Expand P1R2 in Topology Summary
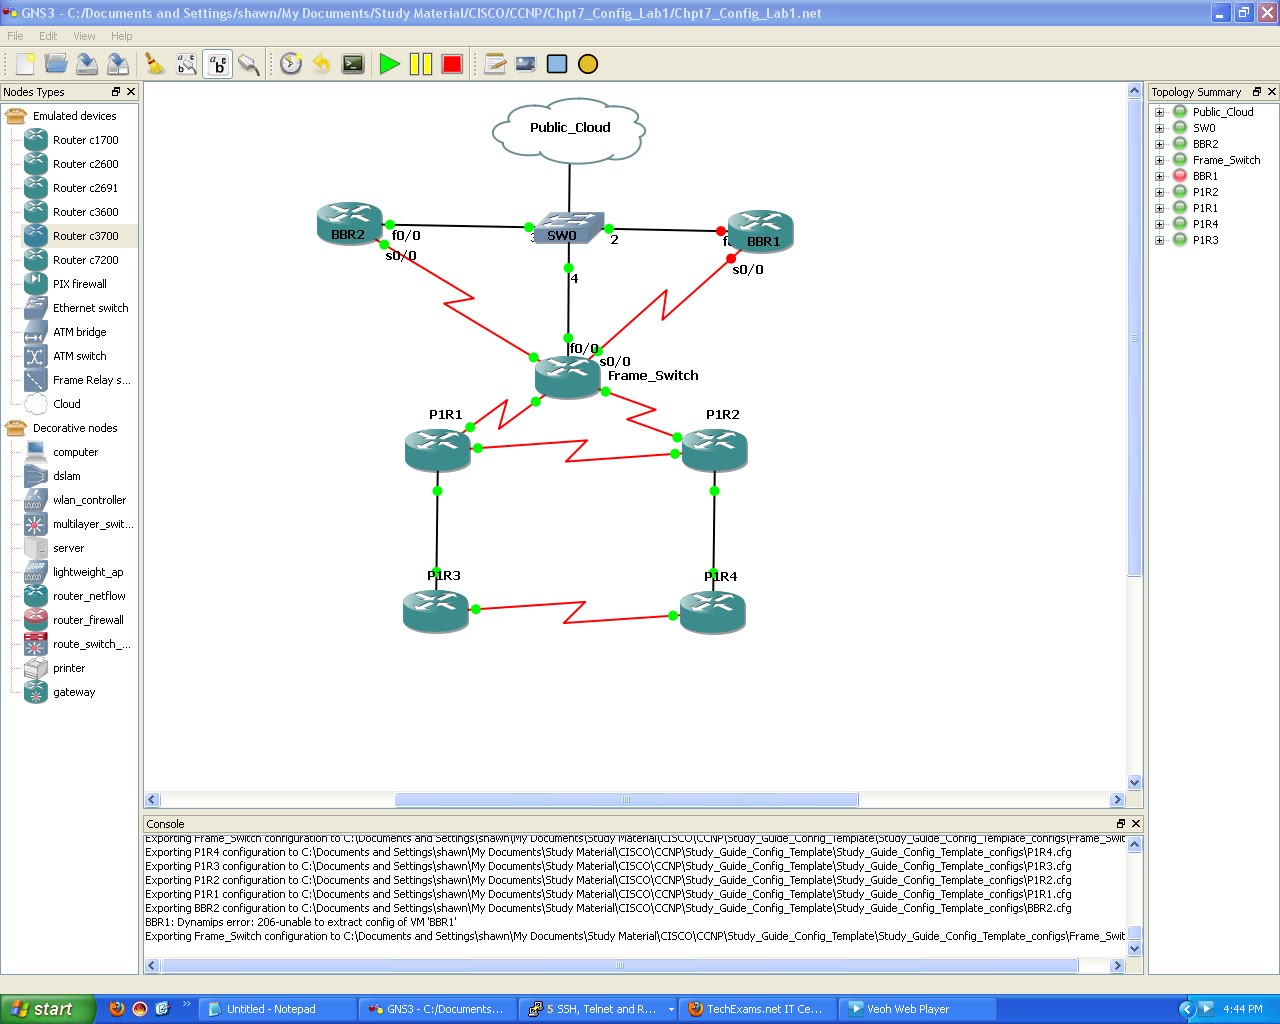The image size is (1280, 1024). click(x=1159, y=192)
